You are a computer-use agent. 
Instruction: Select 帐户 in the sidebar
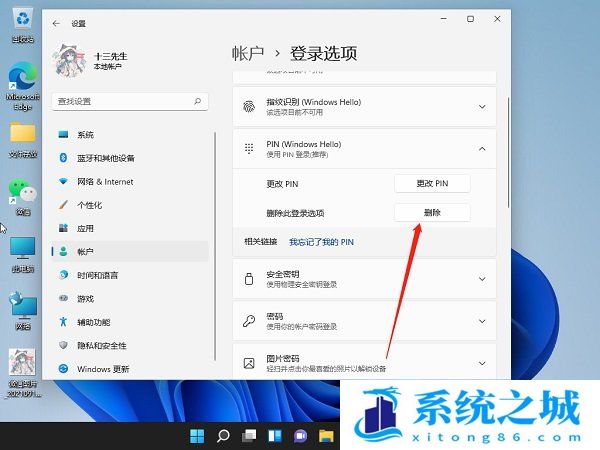(x=130, y=252)
